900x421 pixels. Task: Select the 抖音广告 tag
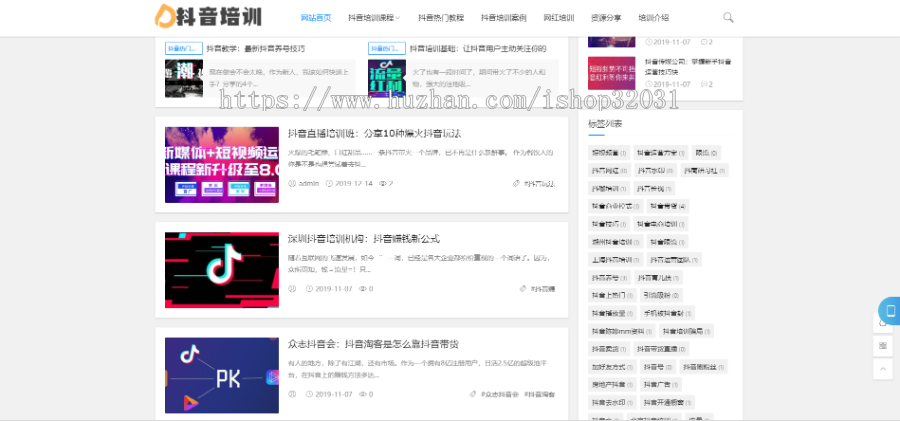[x=661, y=384]
